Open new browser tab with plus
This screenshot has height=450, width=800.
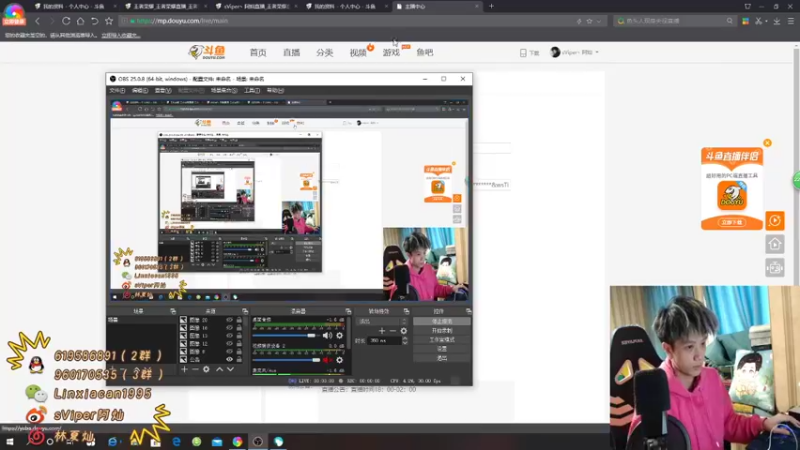(491, 6)
